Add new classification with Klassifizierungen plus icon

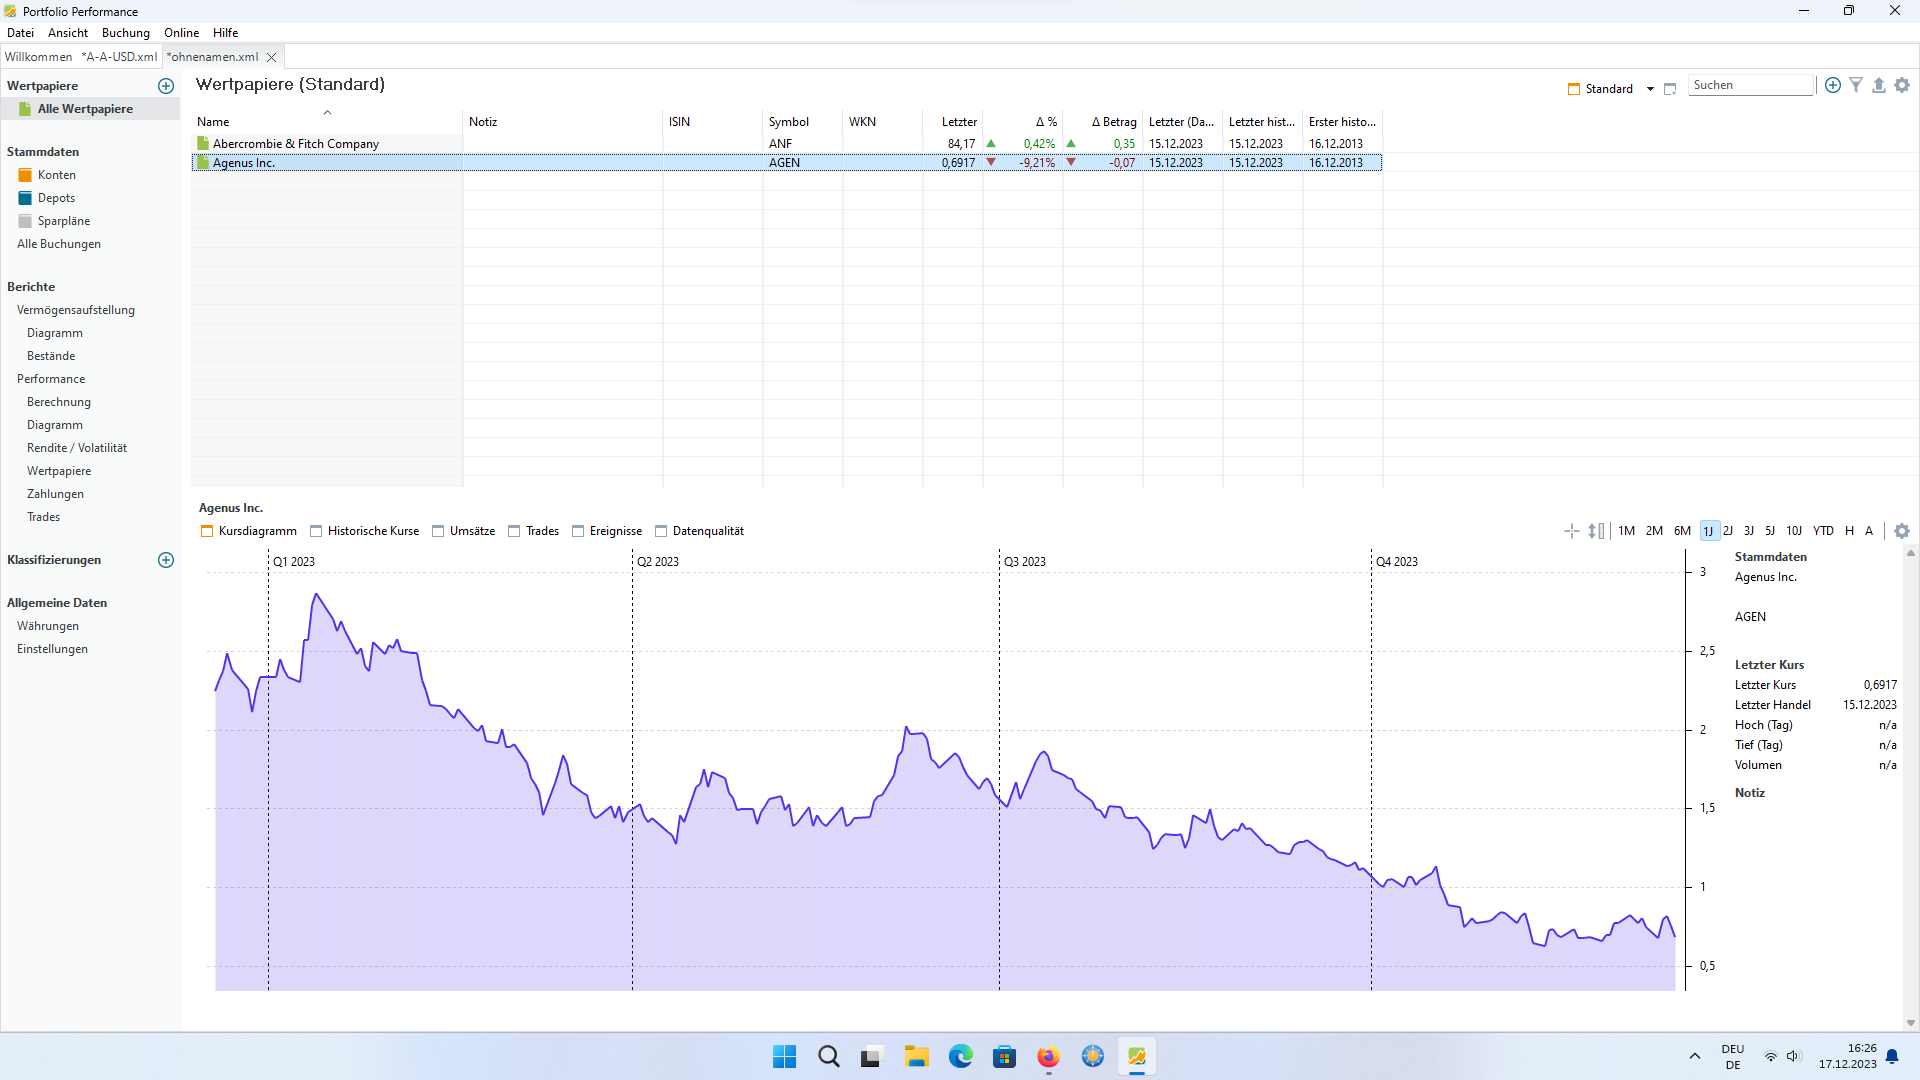point(166,560)
